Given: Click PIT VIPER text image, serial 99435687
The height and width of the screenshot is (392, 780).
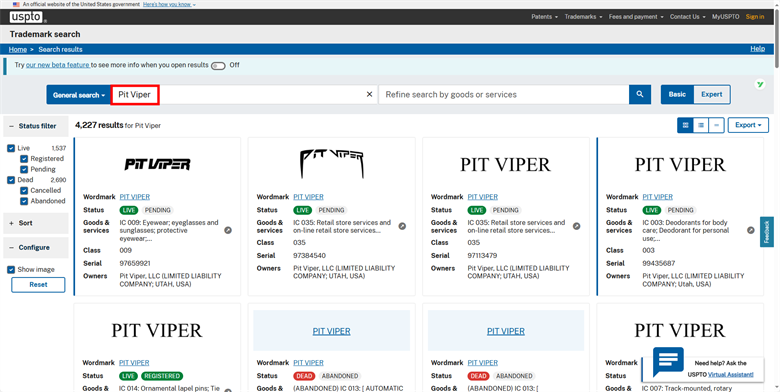Looking at the screenshot, I should (680, 165).
